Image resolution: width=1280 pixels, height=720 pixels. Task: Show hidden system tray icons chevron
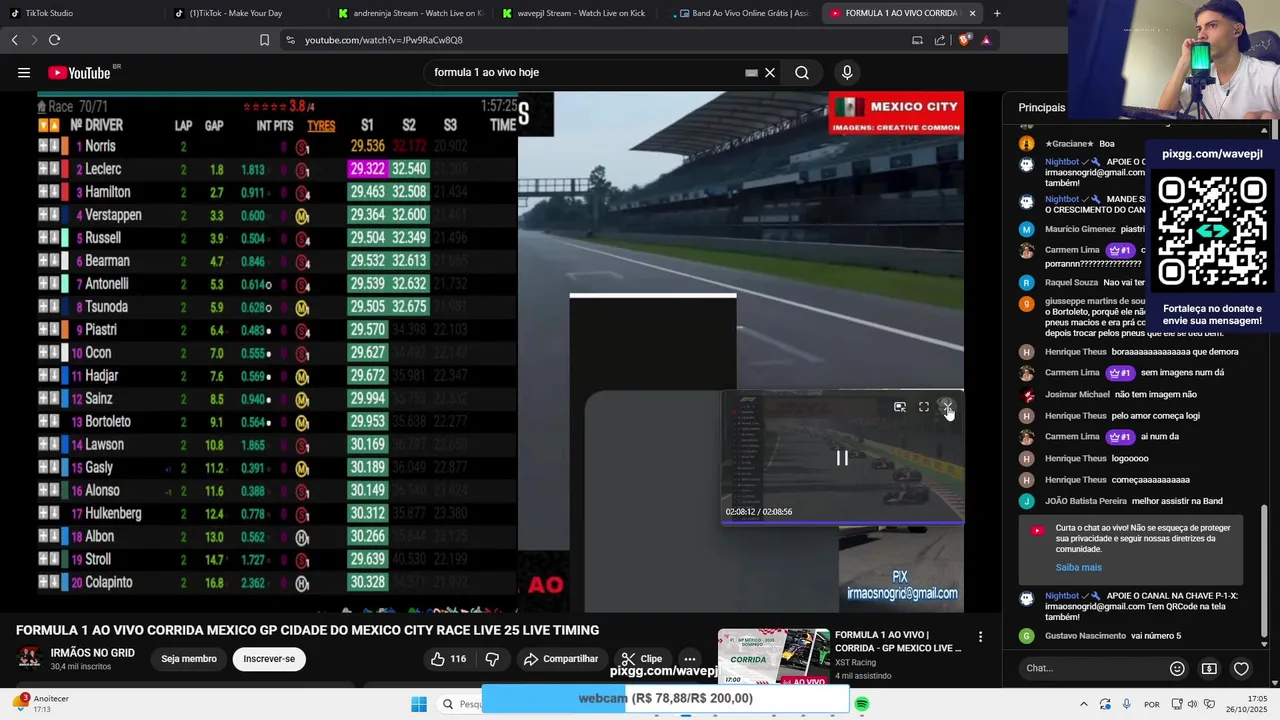1083,704
